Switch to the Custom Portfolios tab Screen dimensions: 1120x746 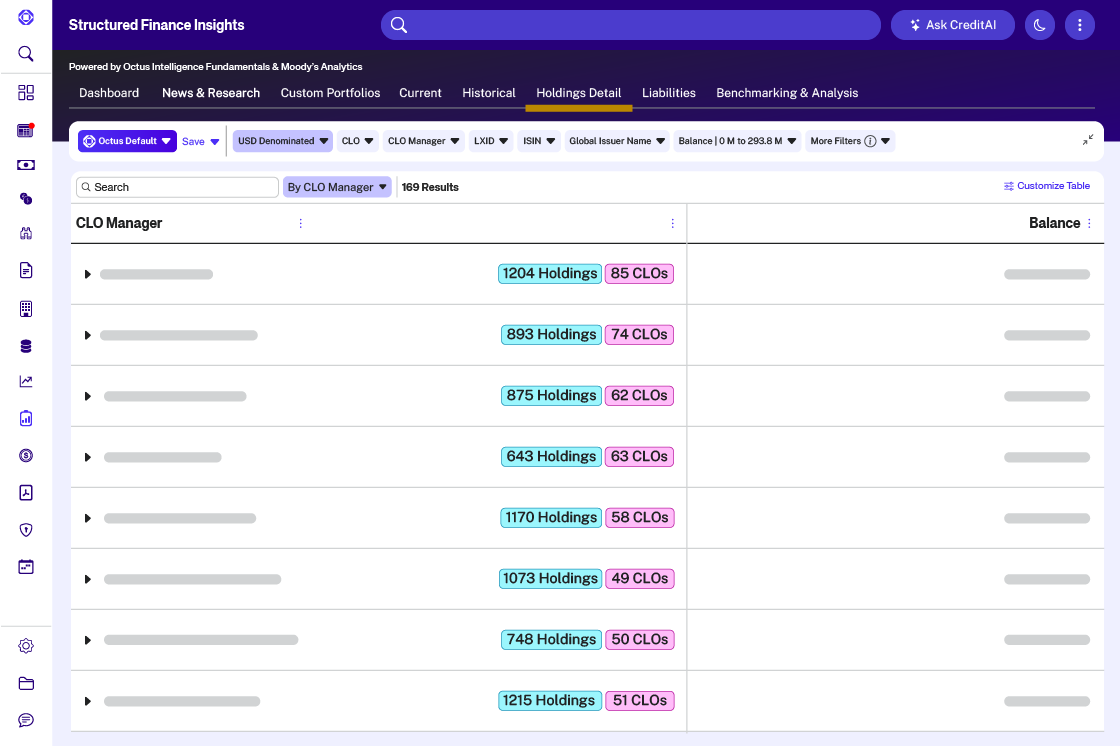[330, 93]
